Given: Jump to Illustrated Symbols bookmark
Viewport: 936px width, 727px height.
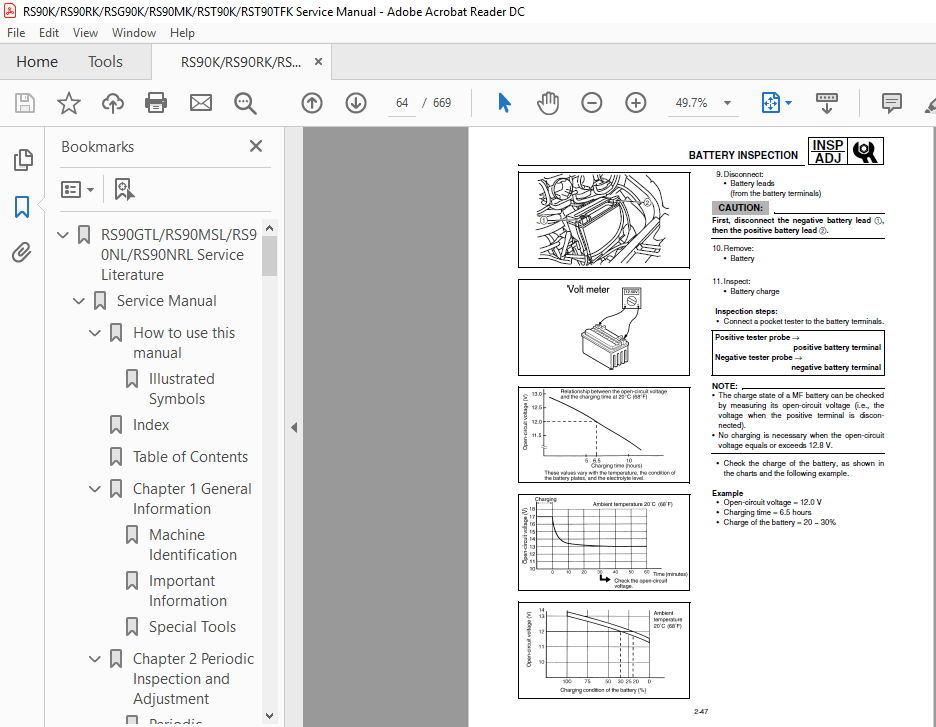Looking at the screenshot, I should 181,389.
